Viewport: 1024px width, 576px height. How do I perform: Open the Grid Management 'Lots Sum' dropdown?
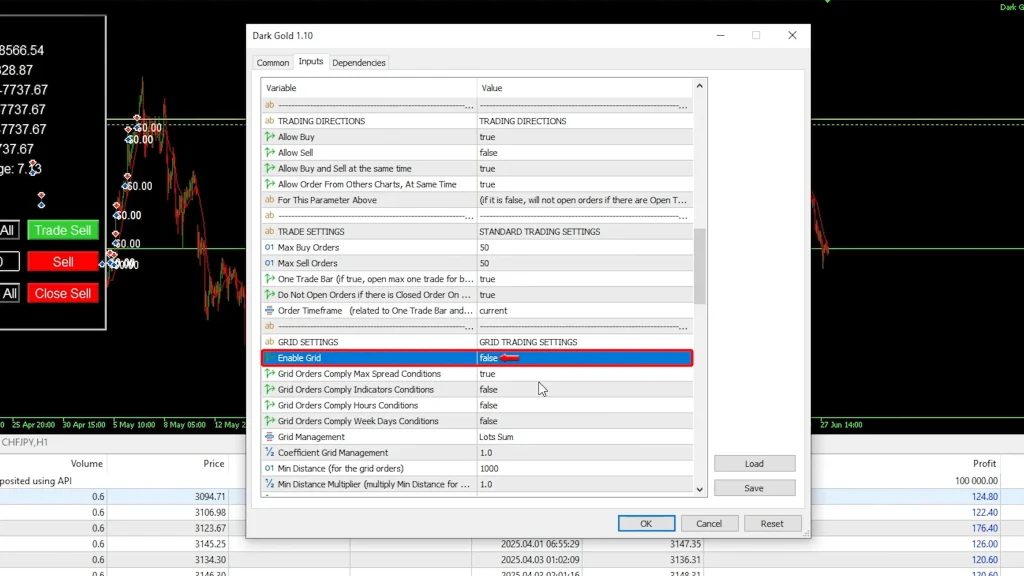pyautogui.click(x=583, y=437)
